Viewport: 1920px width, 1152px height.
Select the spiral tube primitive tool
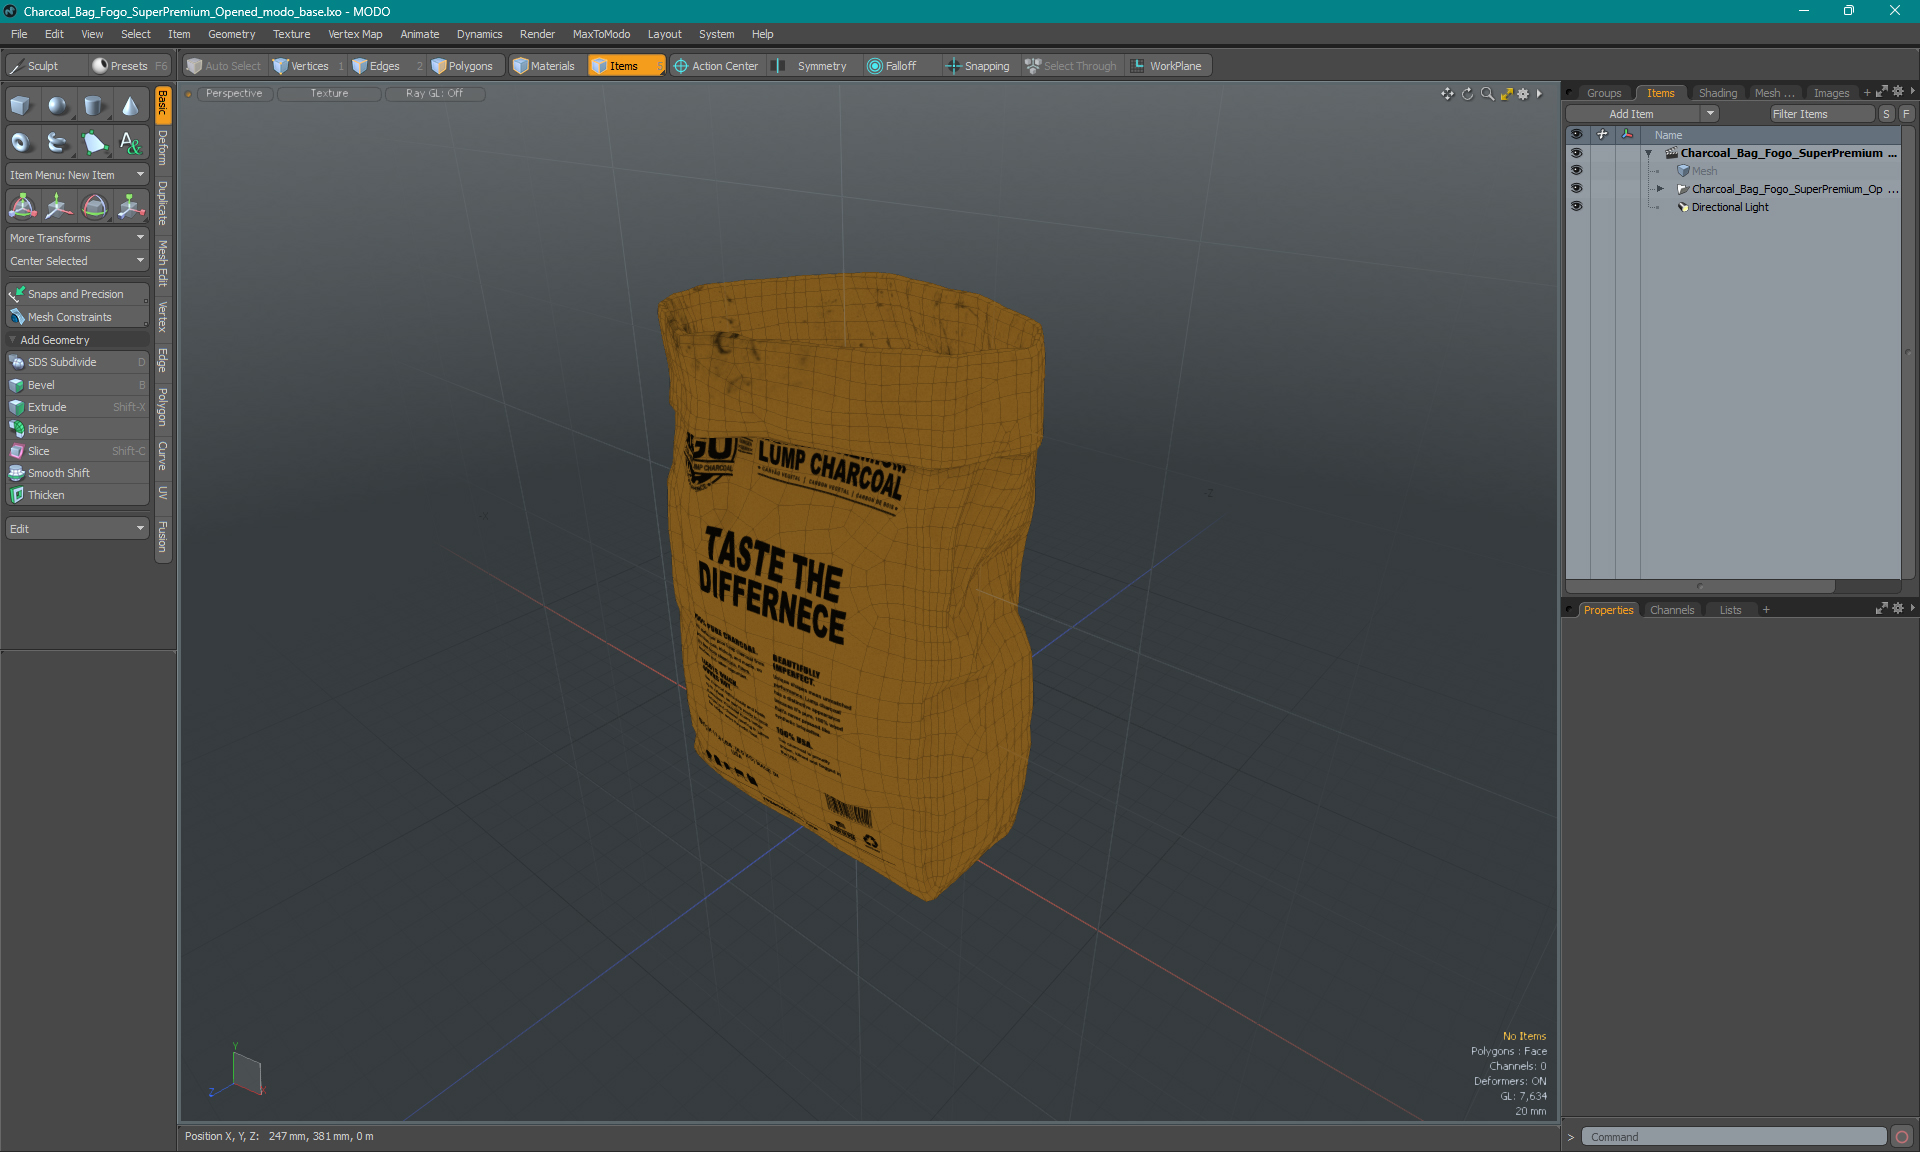click(x=58, y=143)
